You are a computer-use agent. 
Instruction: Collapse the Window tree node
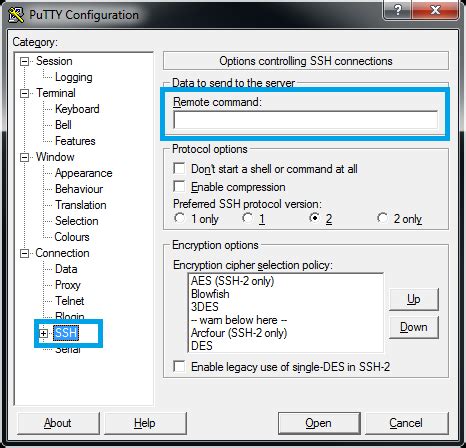coord(24,157)
